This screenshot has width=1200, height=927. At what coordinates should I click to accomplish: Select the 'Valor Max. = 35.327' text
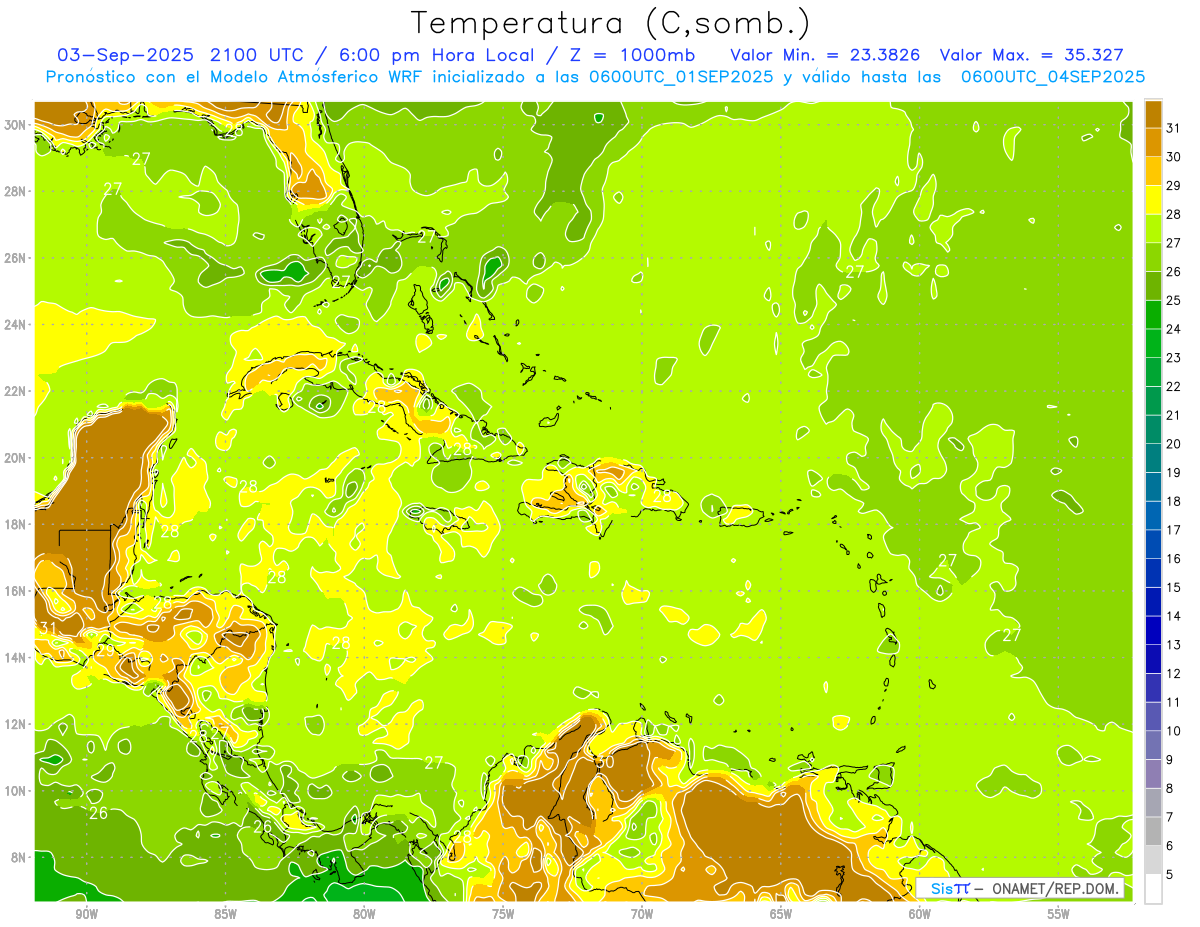click(1032, 55)
